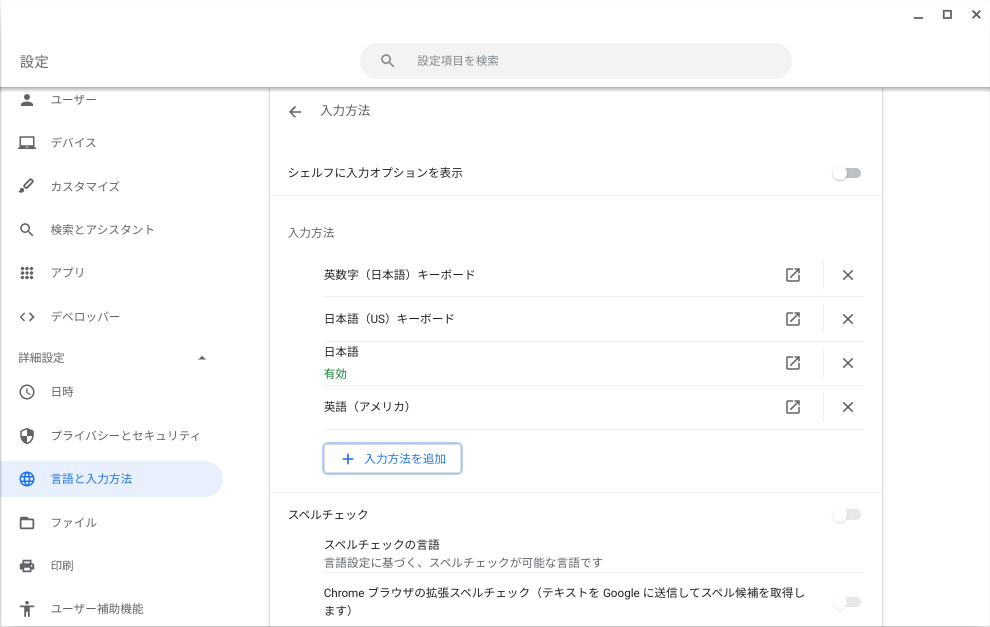This screenshot has width=990, height=627.
Task: Click the grid icon for アプリ
Action: pyautogui.click(x=27, y=273)
